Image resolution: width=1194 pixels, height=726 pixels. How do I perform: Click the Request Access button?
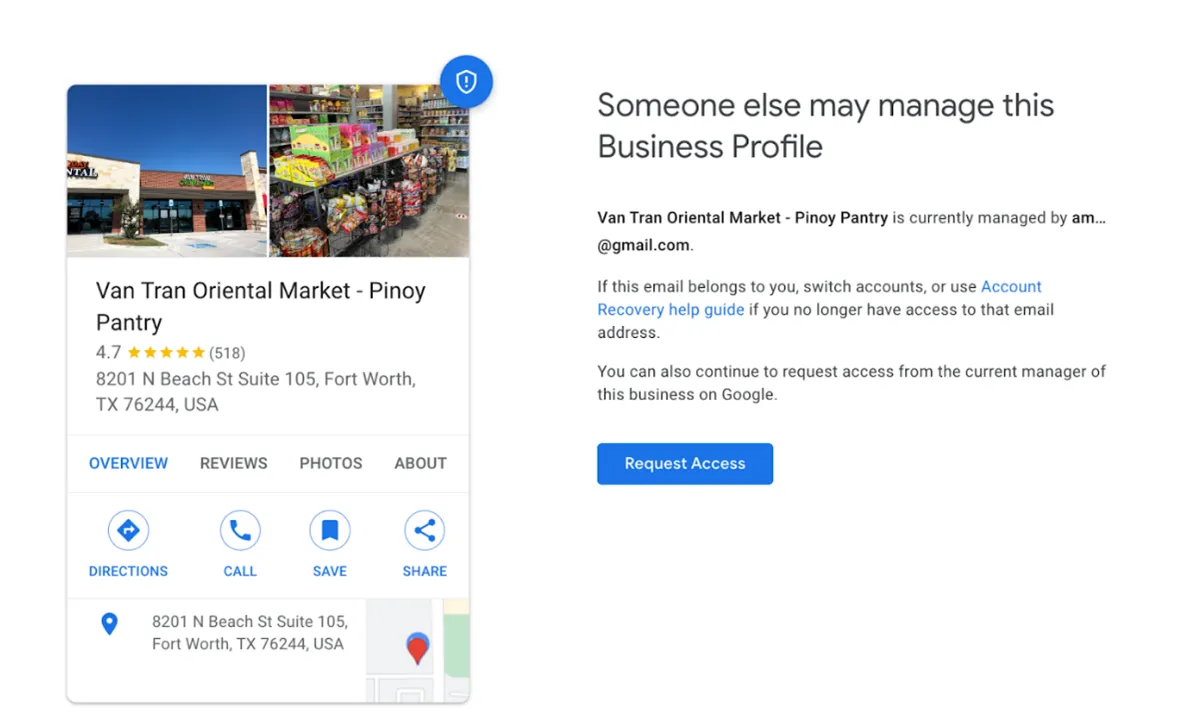[684, 464]
